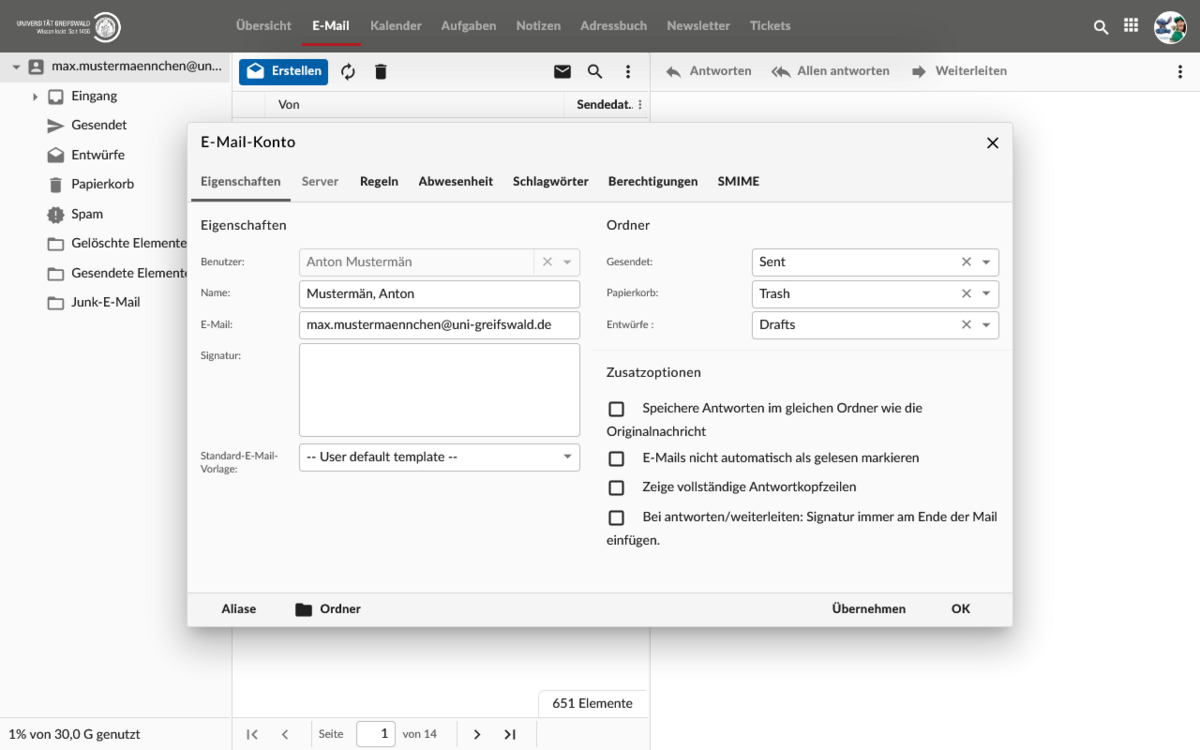This screenshot has height=750, width=1200.
Task: Expand the Eingang folder tree
Action: tap(35, 97)
